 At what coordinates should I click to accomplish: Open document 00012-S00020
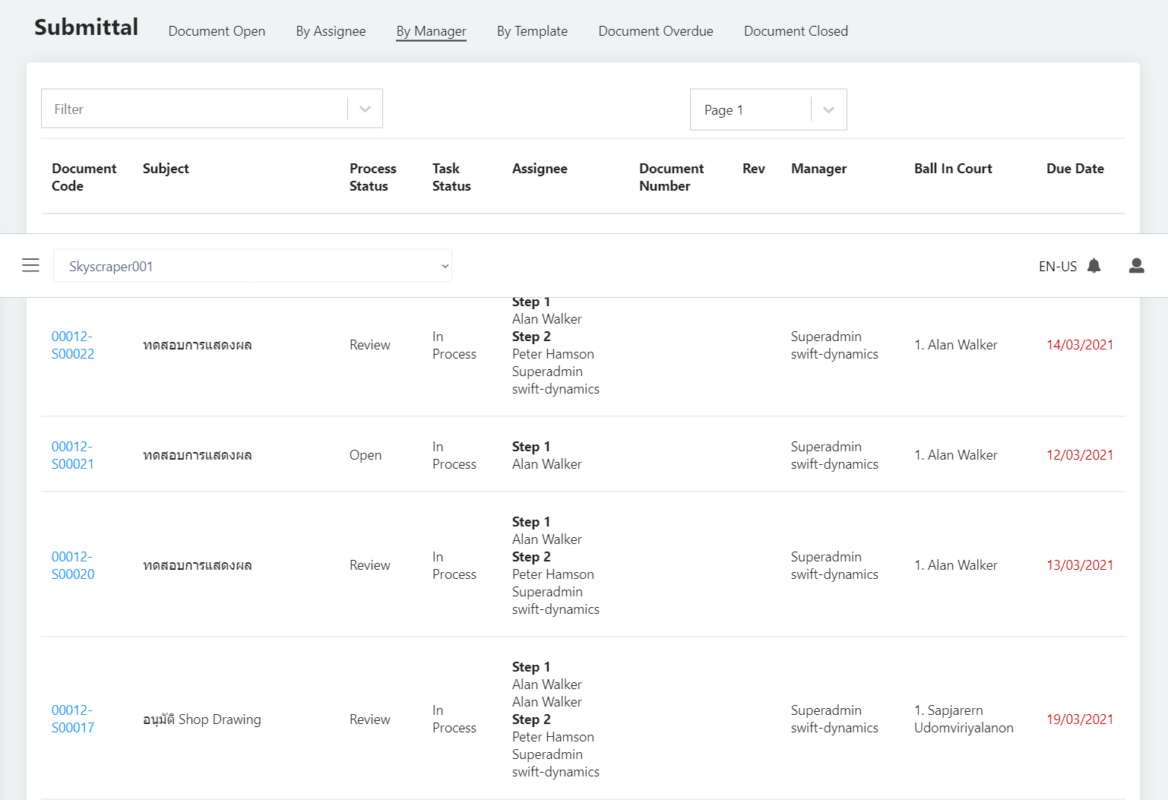(72, 565)
